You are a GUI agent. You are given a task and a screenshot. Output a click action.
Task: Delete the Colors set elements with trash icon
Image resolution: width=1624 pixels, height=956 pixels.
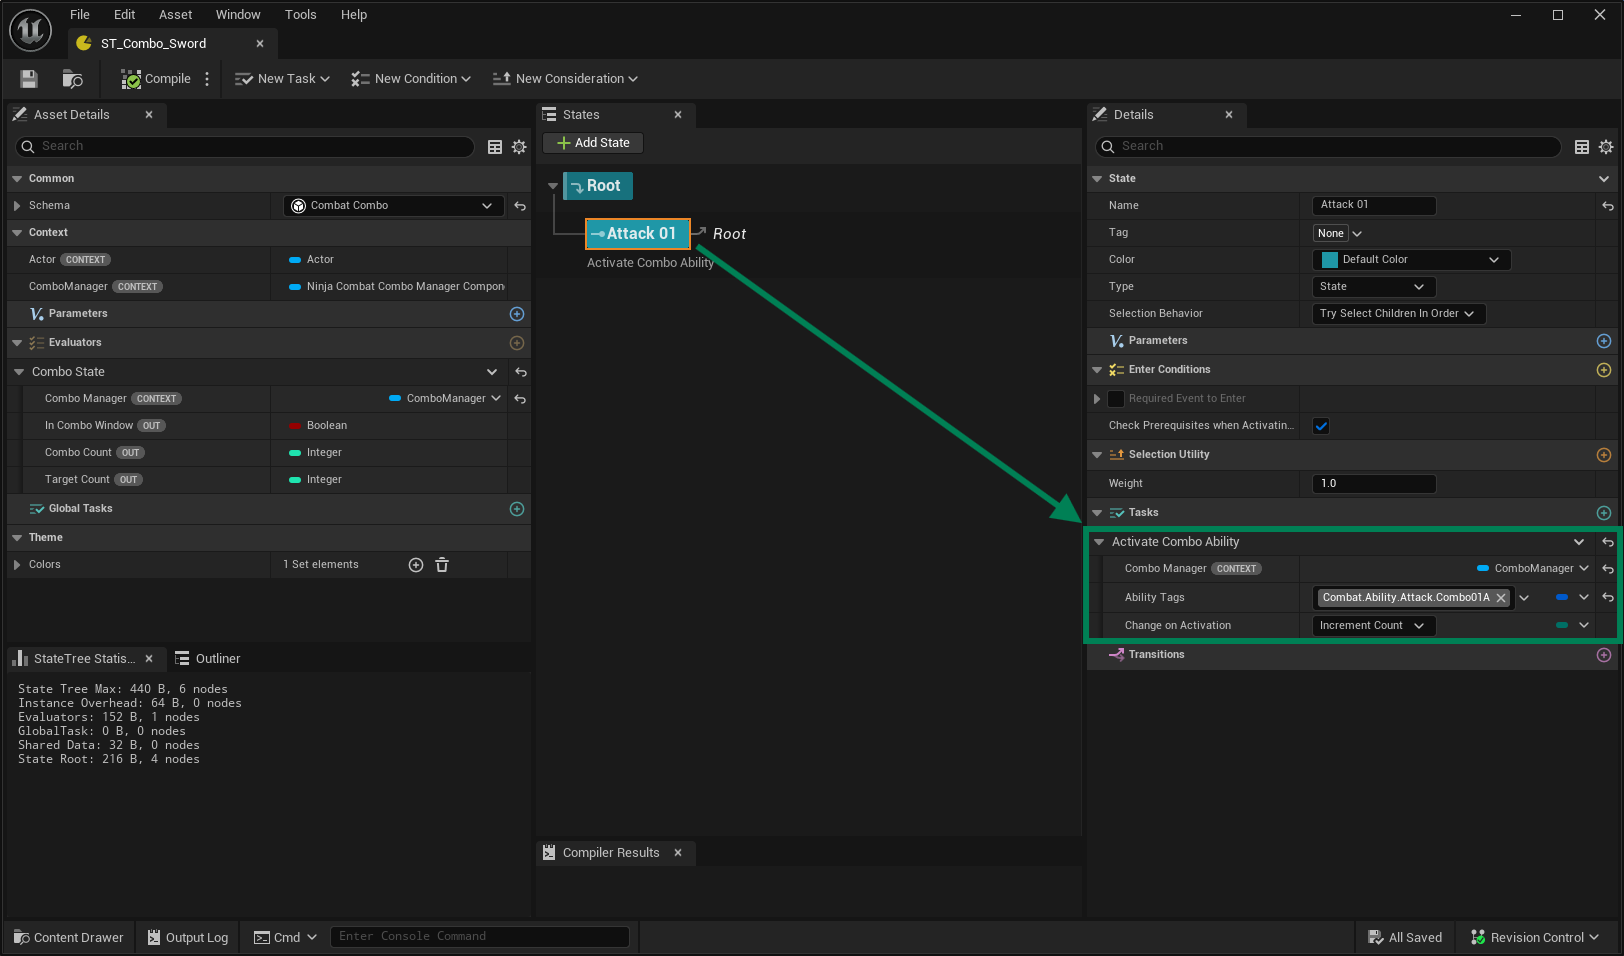(442, 565)
